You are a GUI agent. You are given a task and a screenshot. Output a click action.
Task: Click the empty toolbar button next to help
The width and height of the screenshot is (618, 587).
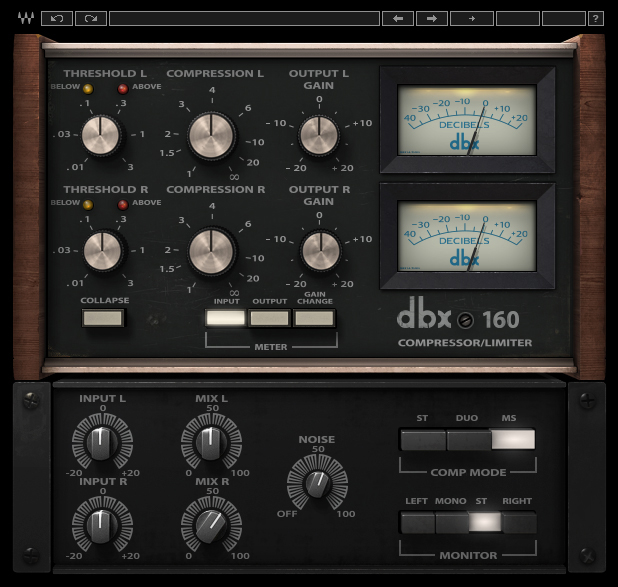[564, 19]
